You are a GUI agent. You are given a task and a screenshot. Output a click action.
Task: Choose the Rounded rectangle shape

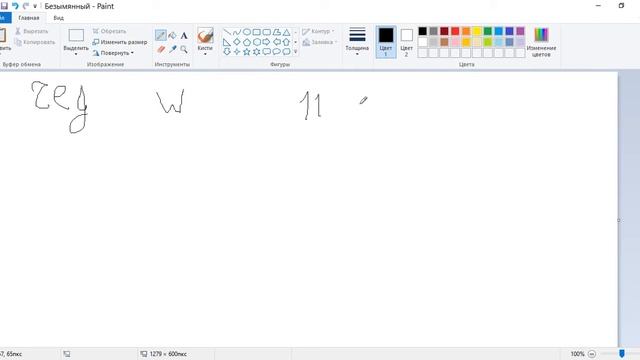pos(267,32)
